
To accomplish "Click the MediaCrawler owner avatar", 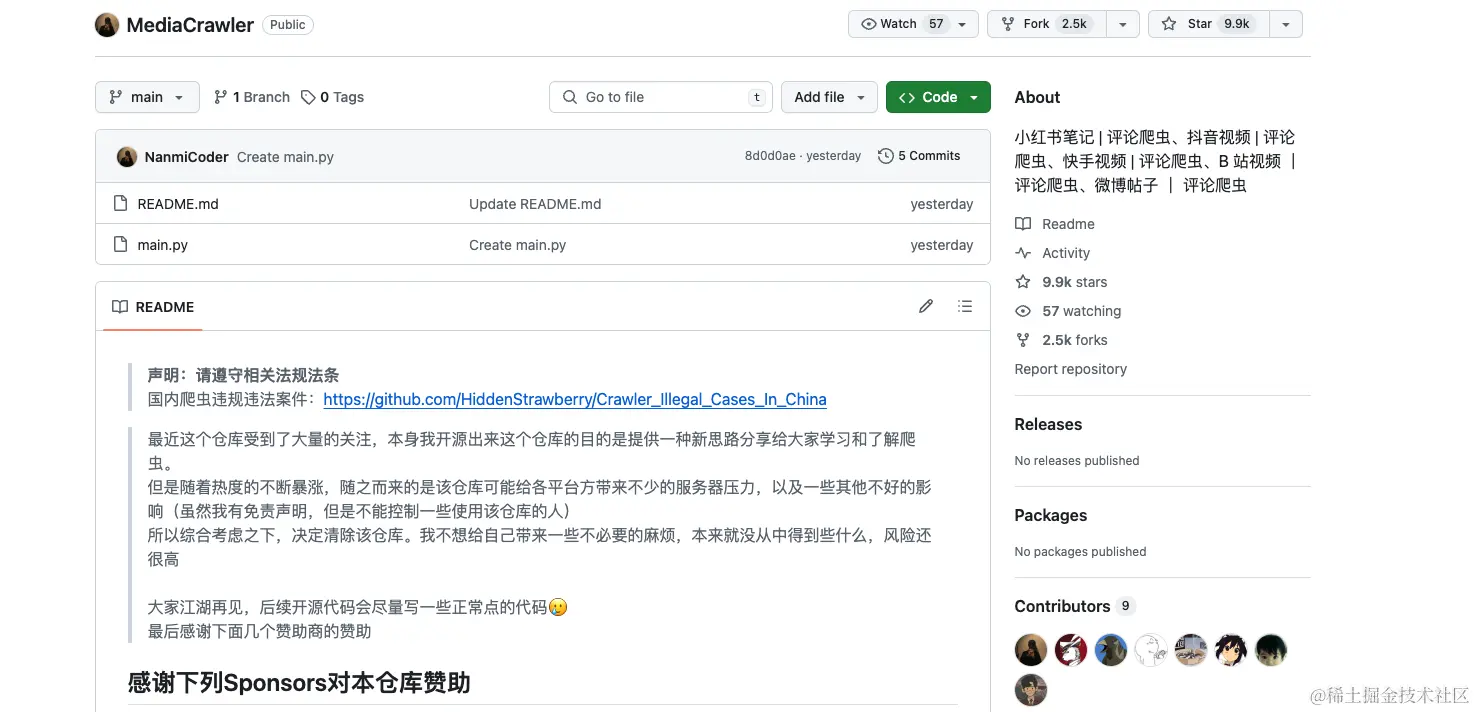I will (107, 25).
